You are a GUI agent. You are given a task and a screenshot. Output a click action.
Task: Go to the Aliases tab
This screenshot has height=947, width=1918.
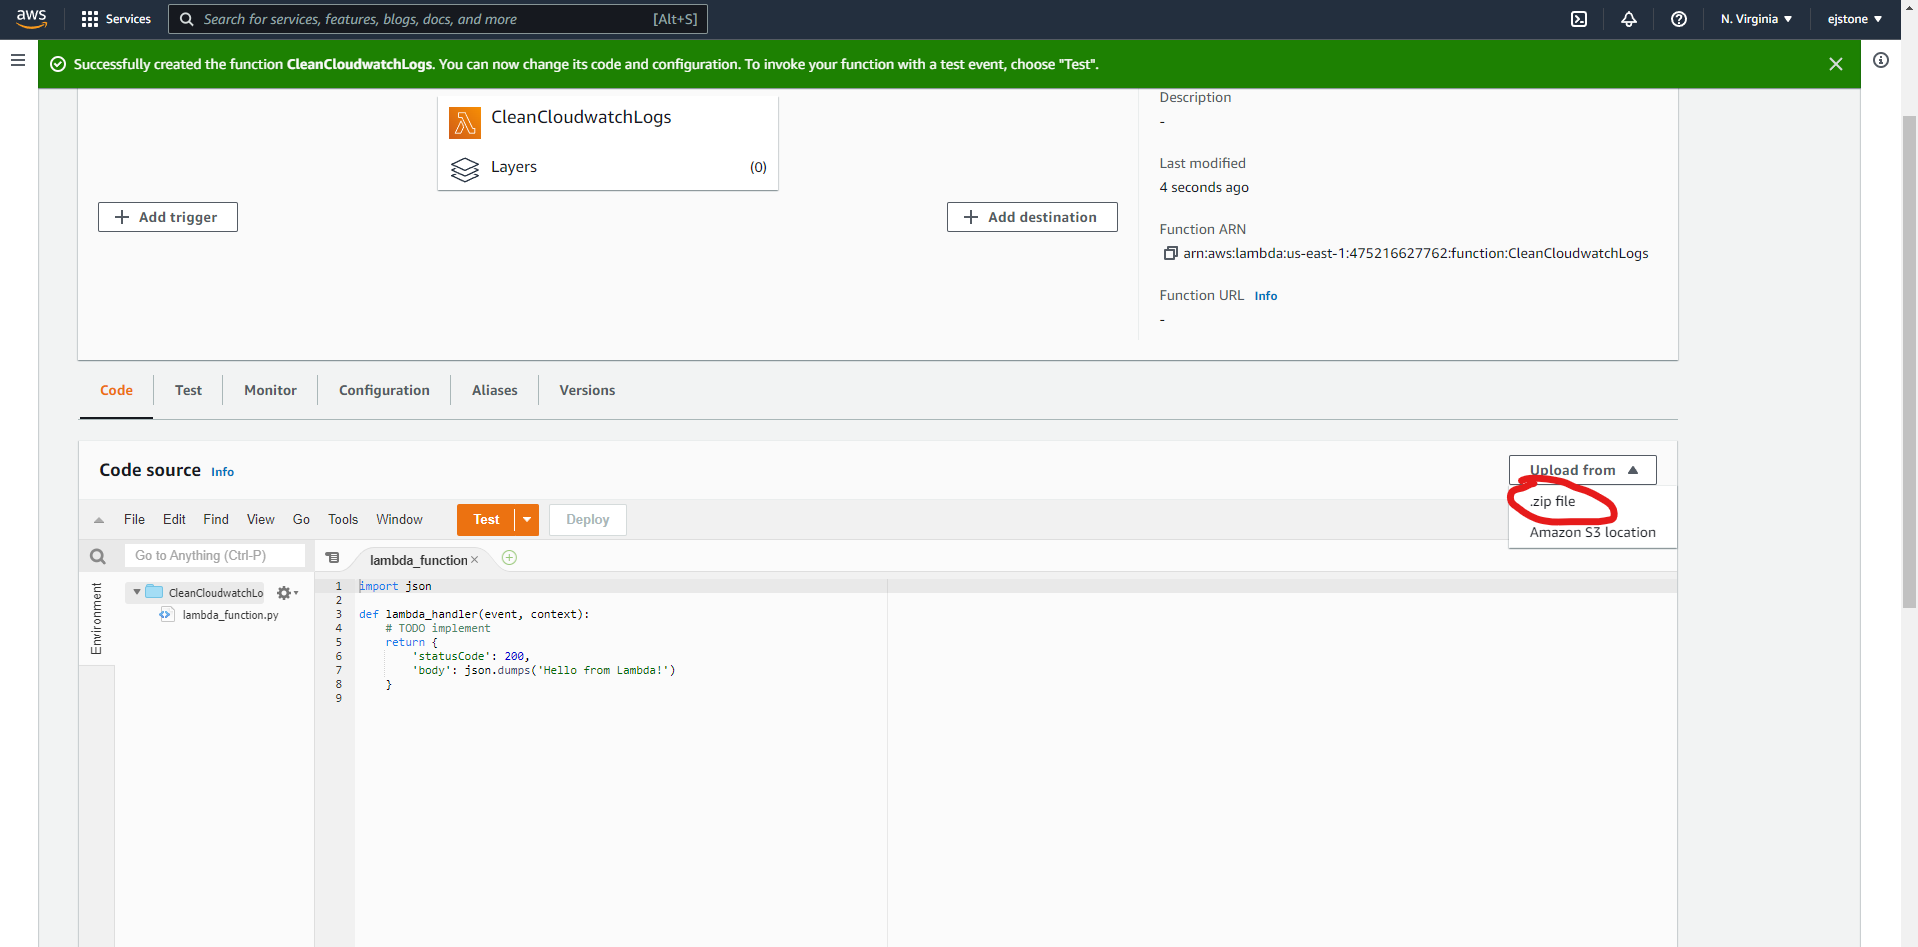pyautogui.click(x=495, y=390)
